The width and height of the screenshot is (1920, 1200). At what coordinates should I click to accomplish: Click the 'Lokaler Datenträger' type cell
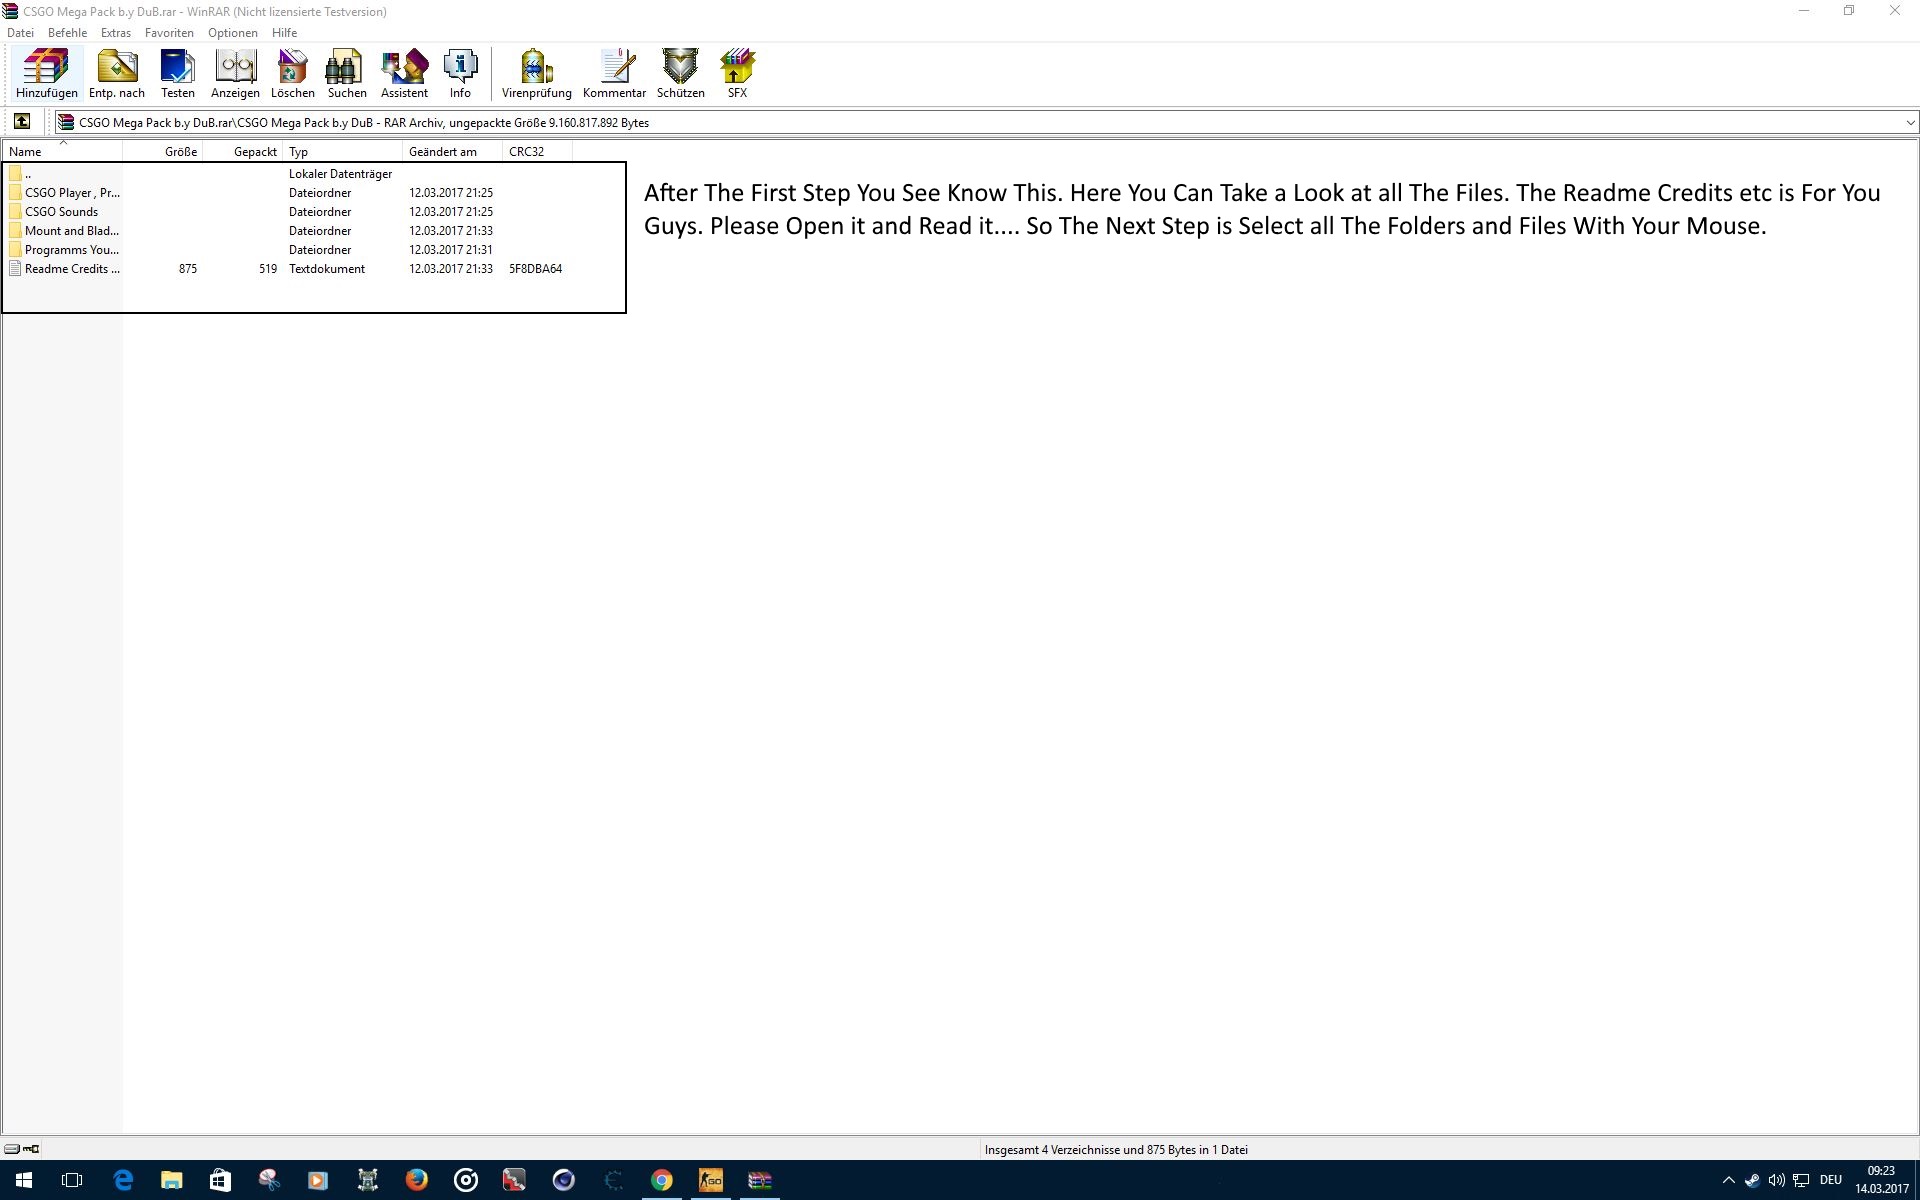(x=340, y=174)
